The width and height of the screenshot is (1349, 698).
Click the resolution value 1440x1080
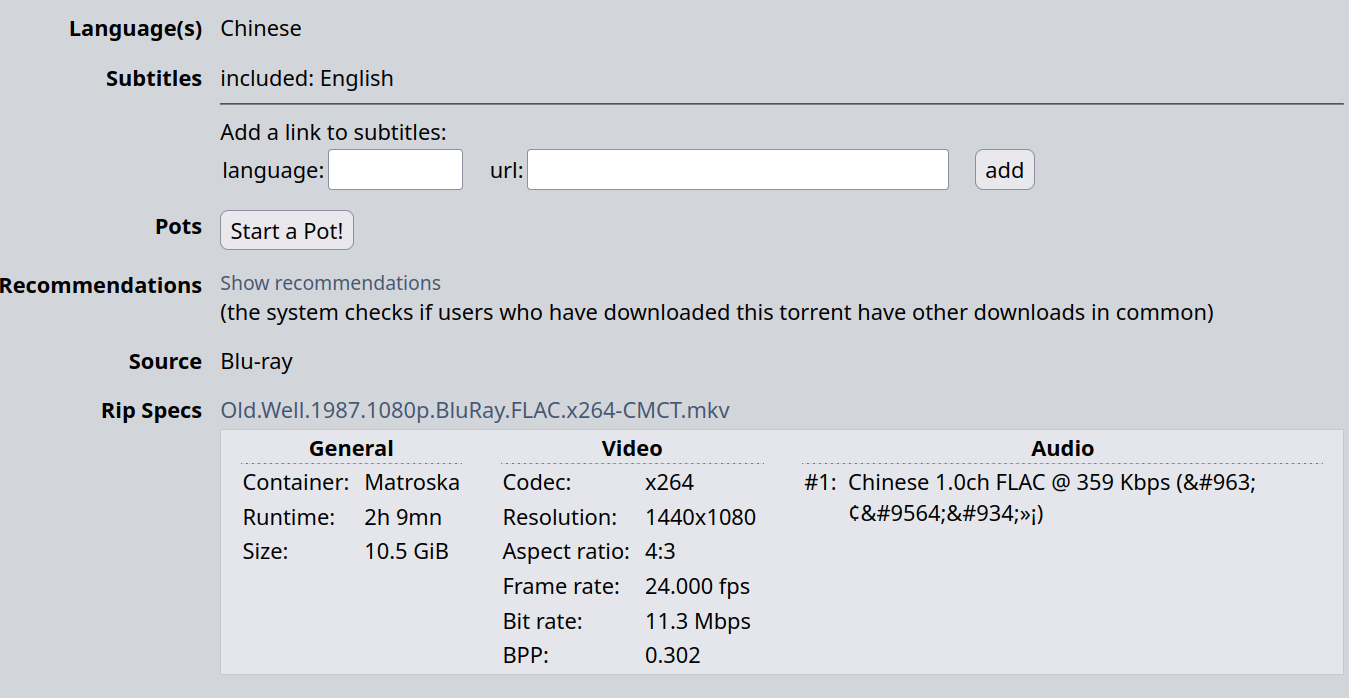[701, 518]
